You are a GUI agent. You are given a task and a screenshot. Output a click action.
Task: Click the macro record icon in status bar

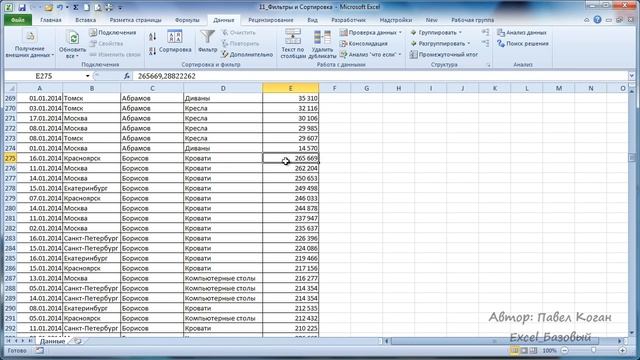[40, 351]
